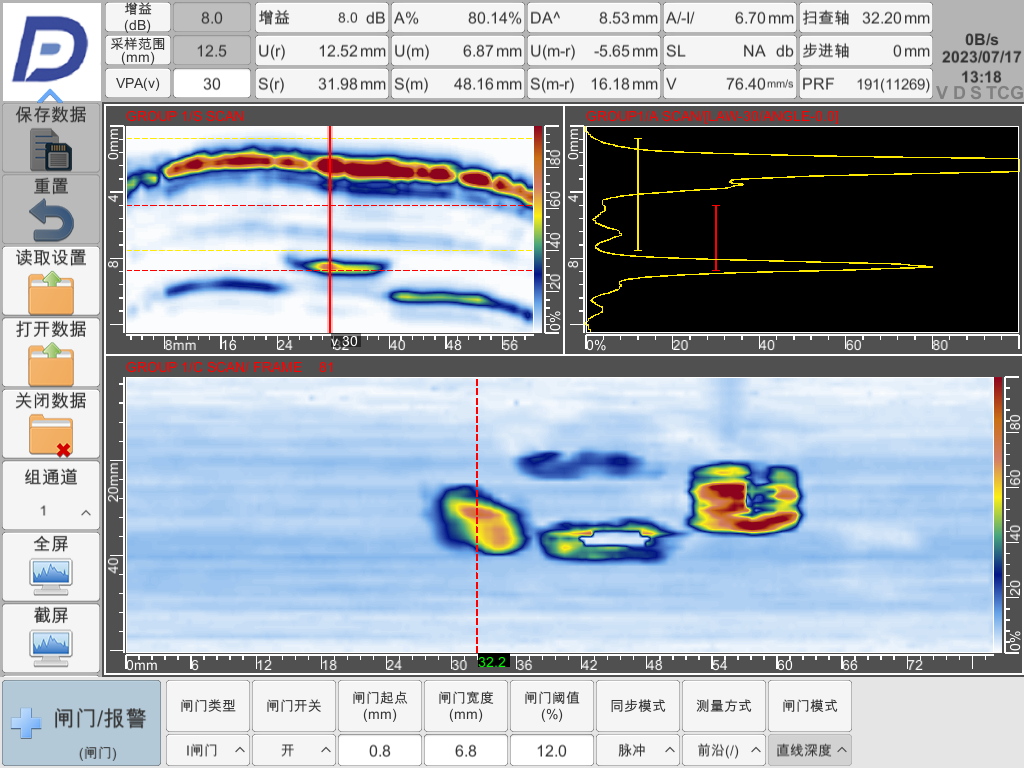Click the Read Settings folder icon
The height and width of the screenshot is (768, 1024).
tap(50, 292)
